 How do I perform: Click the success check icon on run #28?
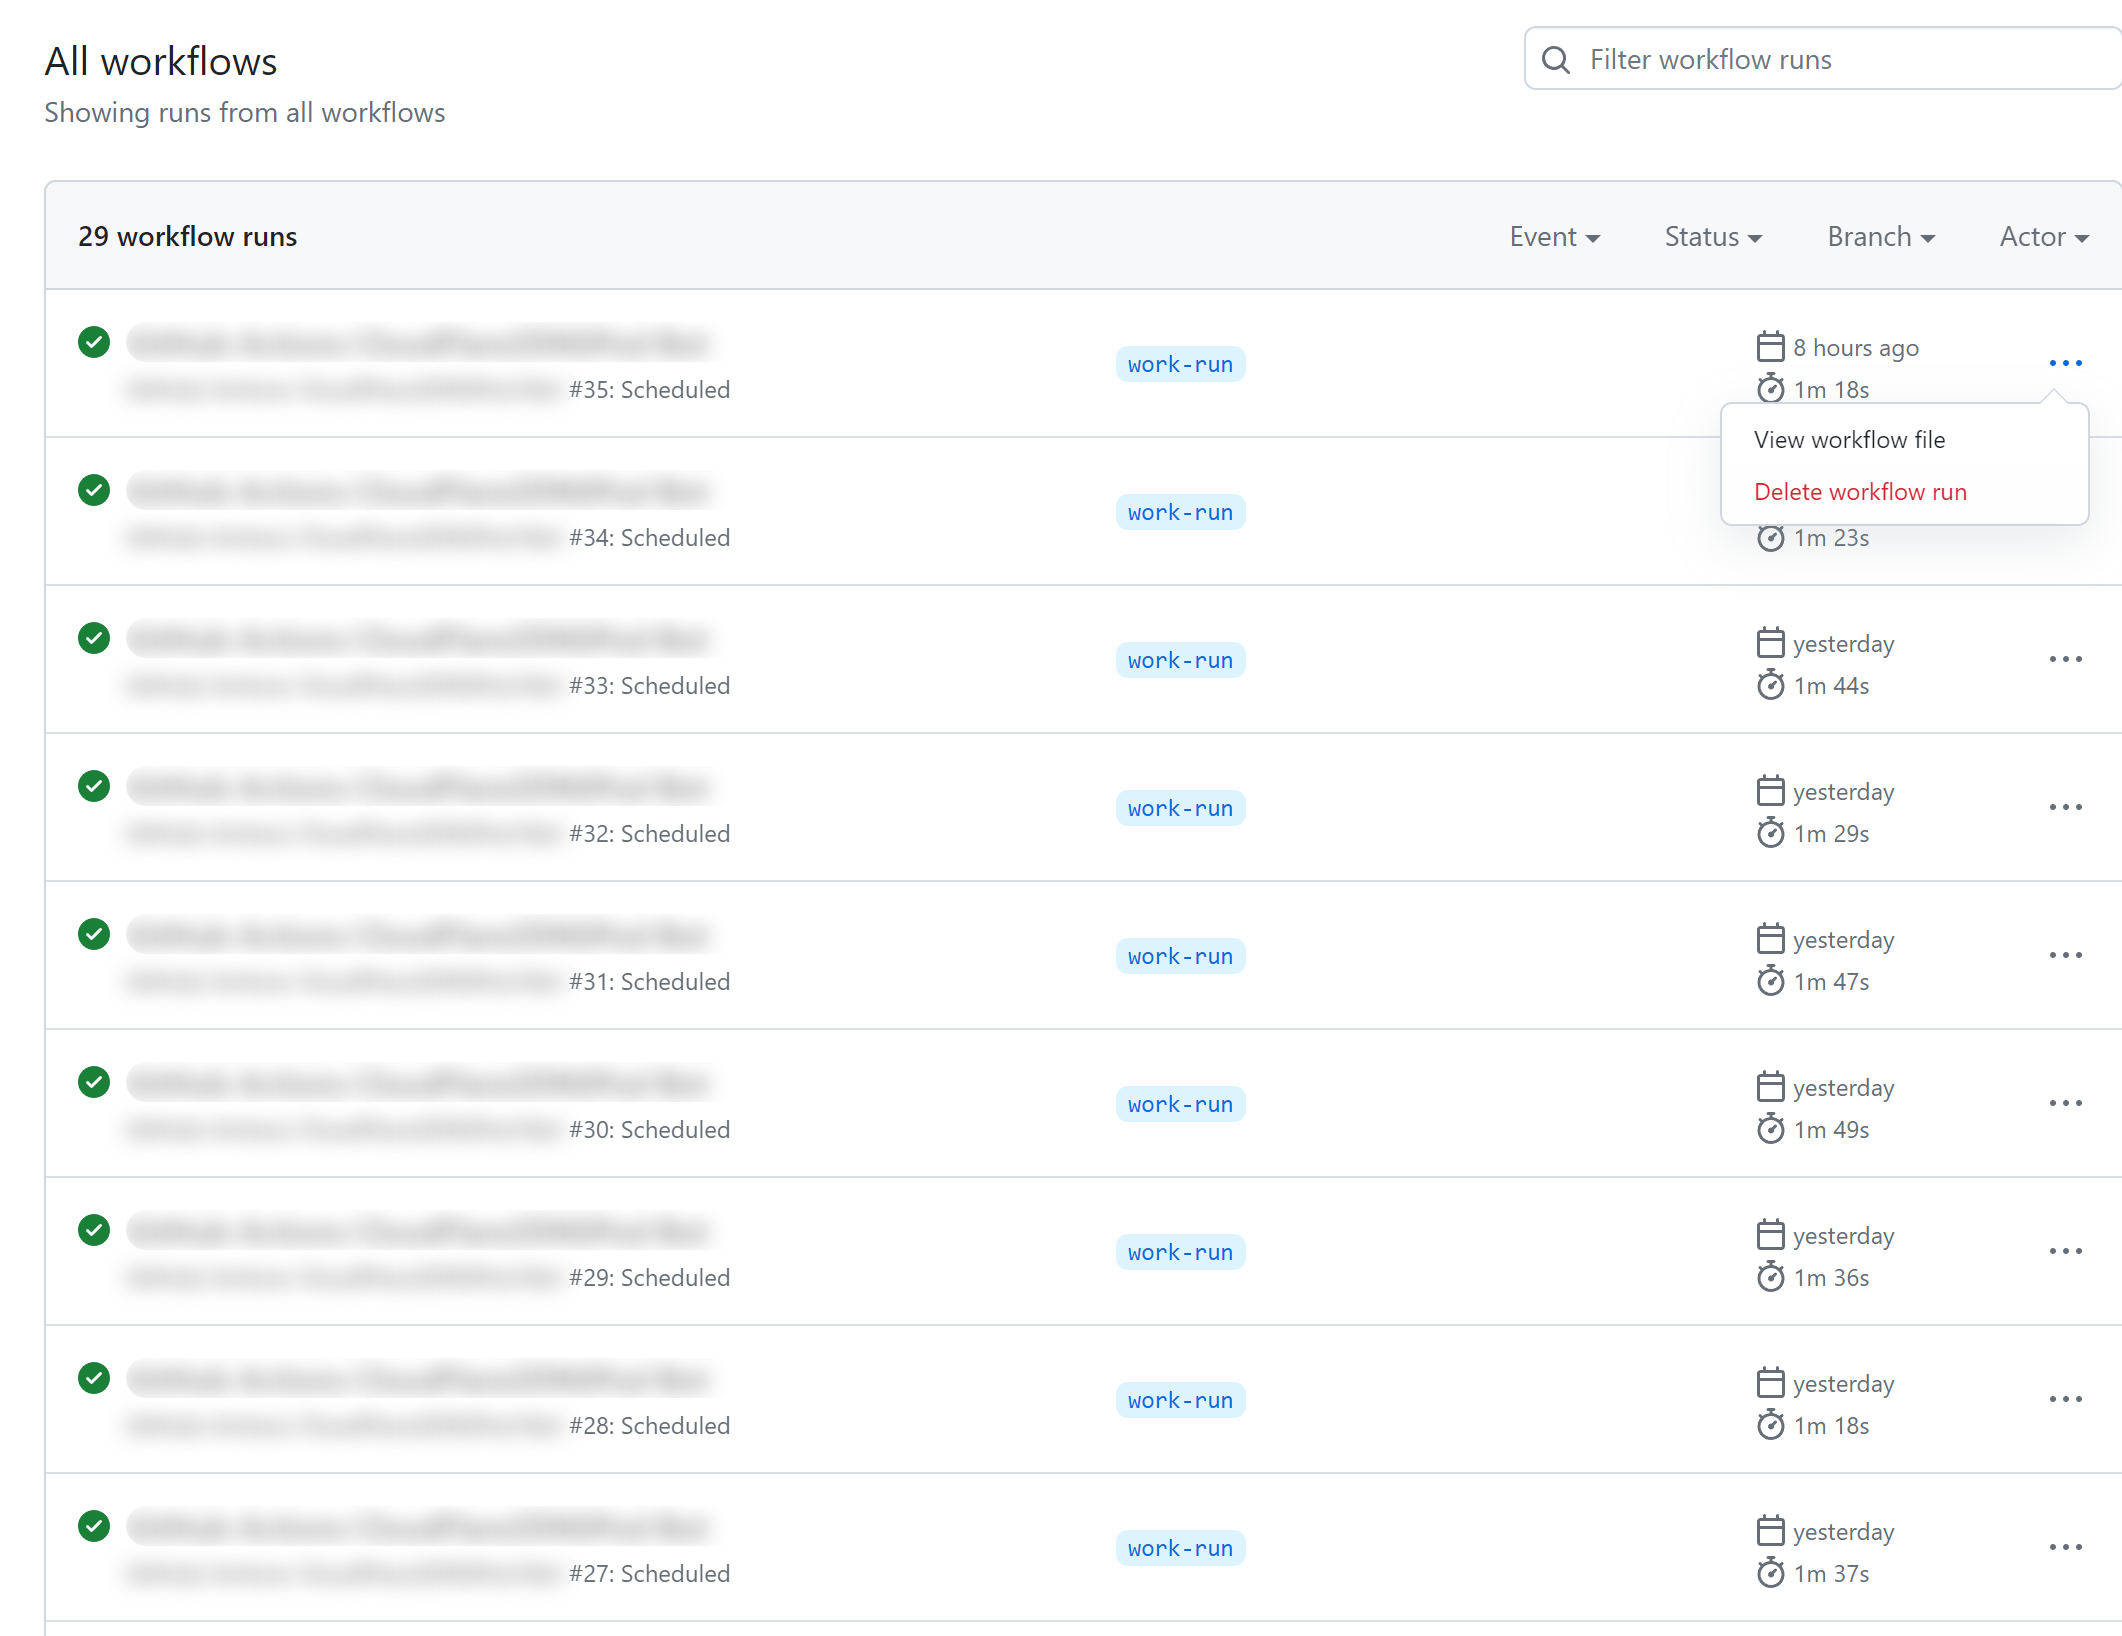[93, 1379]
